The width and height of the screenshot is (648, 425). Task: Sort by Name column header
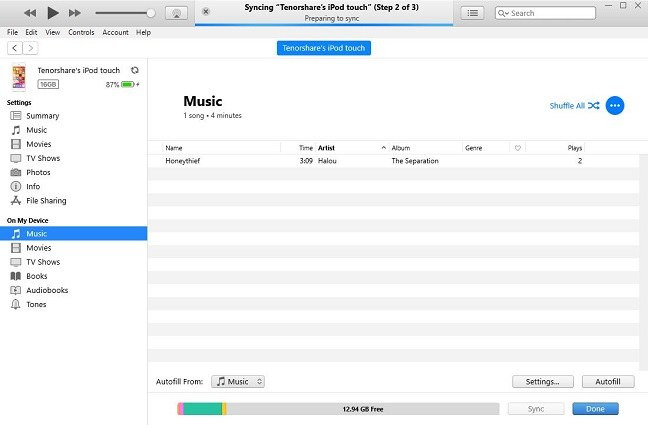[x=174, y=148]
